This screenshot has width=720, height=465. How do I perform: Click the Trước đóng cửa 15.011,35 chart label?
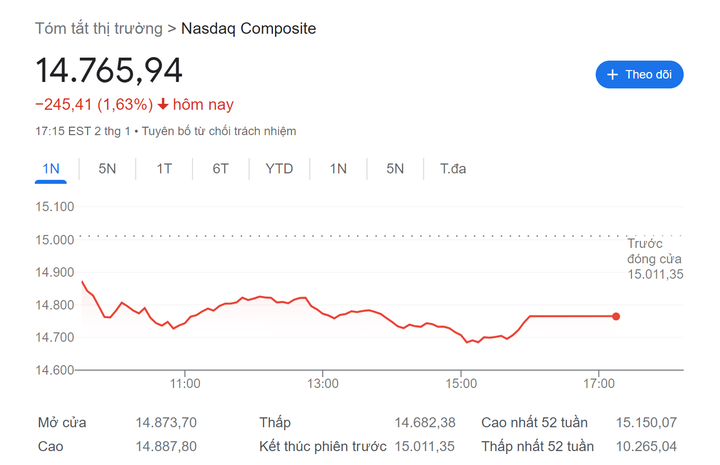654,259
